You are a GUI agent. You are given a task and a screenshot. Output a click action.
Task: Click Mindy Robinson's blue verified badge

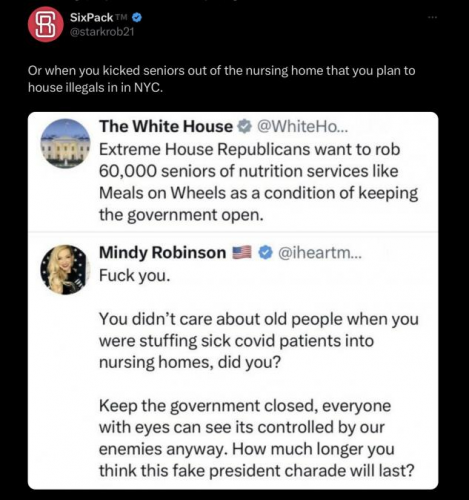266,253
